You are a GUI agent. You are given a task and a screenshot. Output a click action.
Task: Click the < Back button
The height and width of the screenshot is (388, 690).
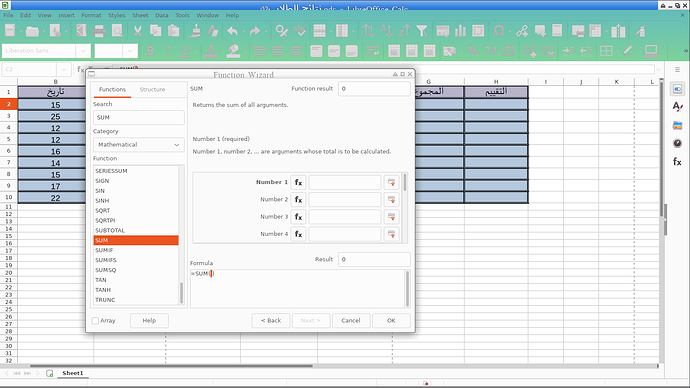pyautogui.click(x=271, y=321)
